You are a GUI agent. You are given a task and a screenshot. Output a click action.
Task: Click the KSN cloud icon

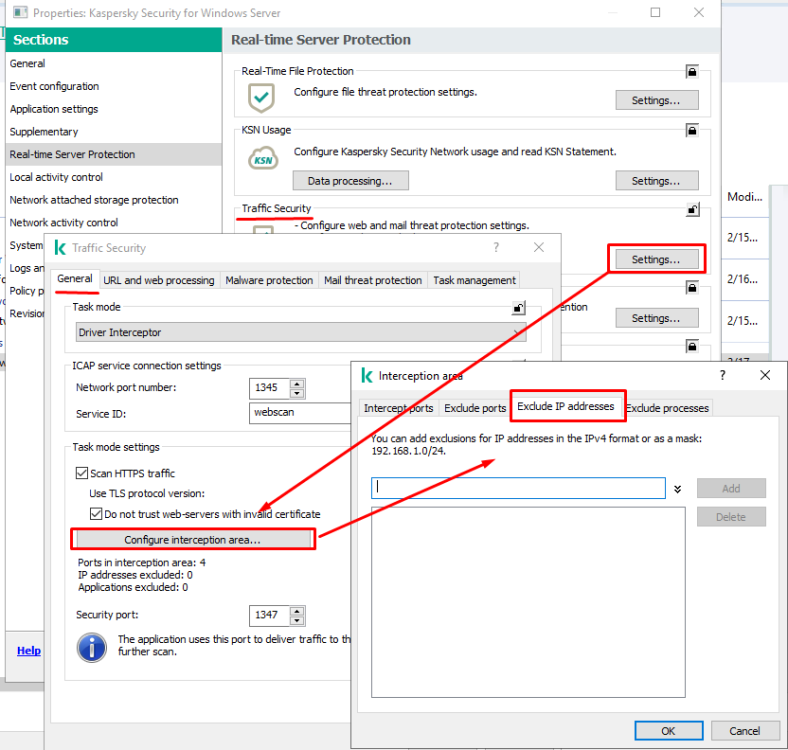pyautogui.click(x=263, y=158)
